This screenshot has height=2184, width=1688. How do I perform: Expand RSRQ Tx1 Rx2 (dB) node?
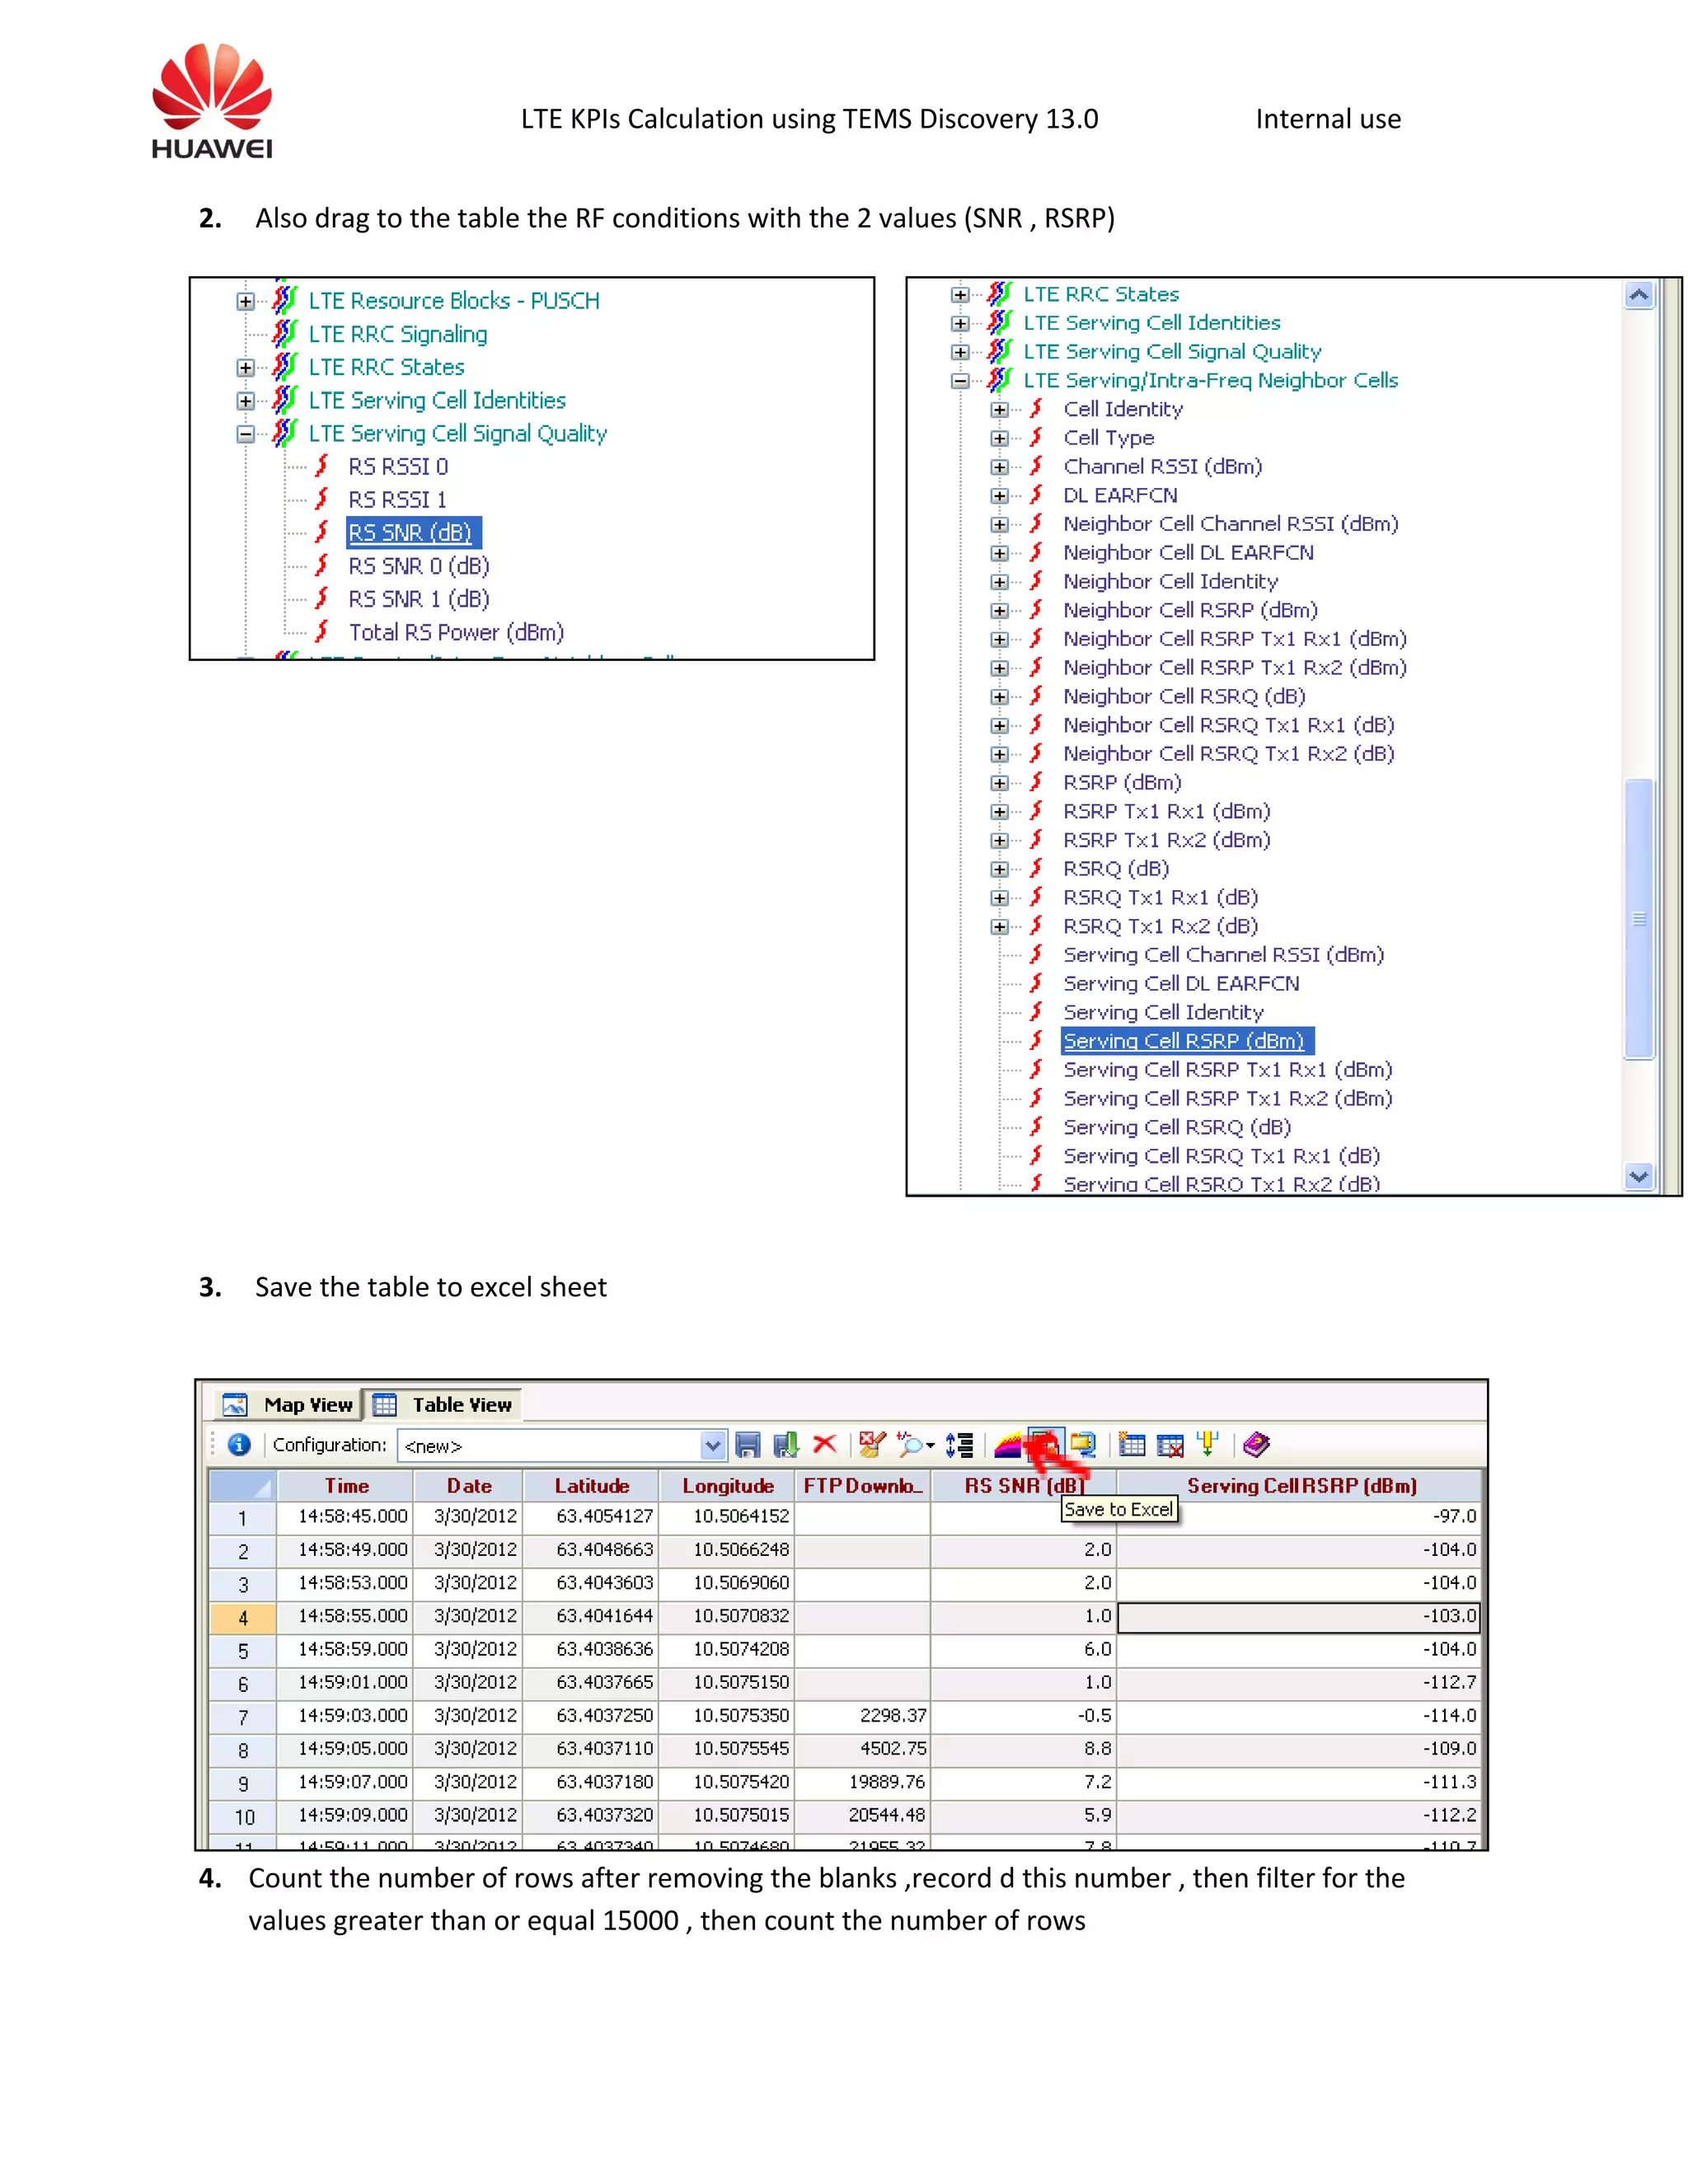click(x=999, y=926)
